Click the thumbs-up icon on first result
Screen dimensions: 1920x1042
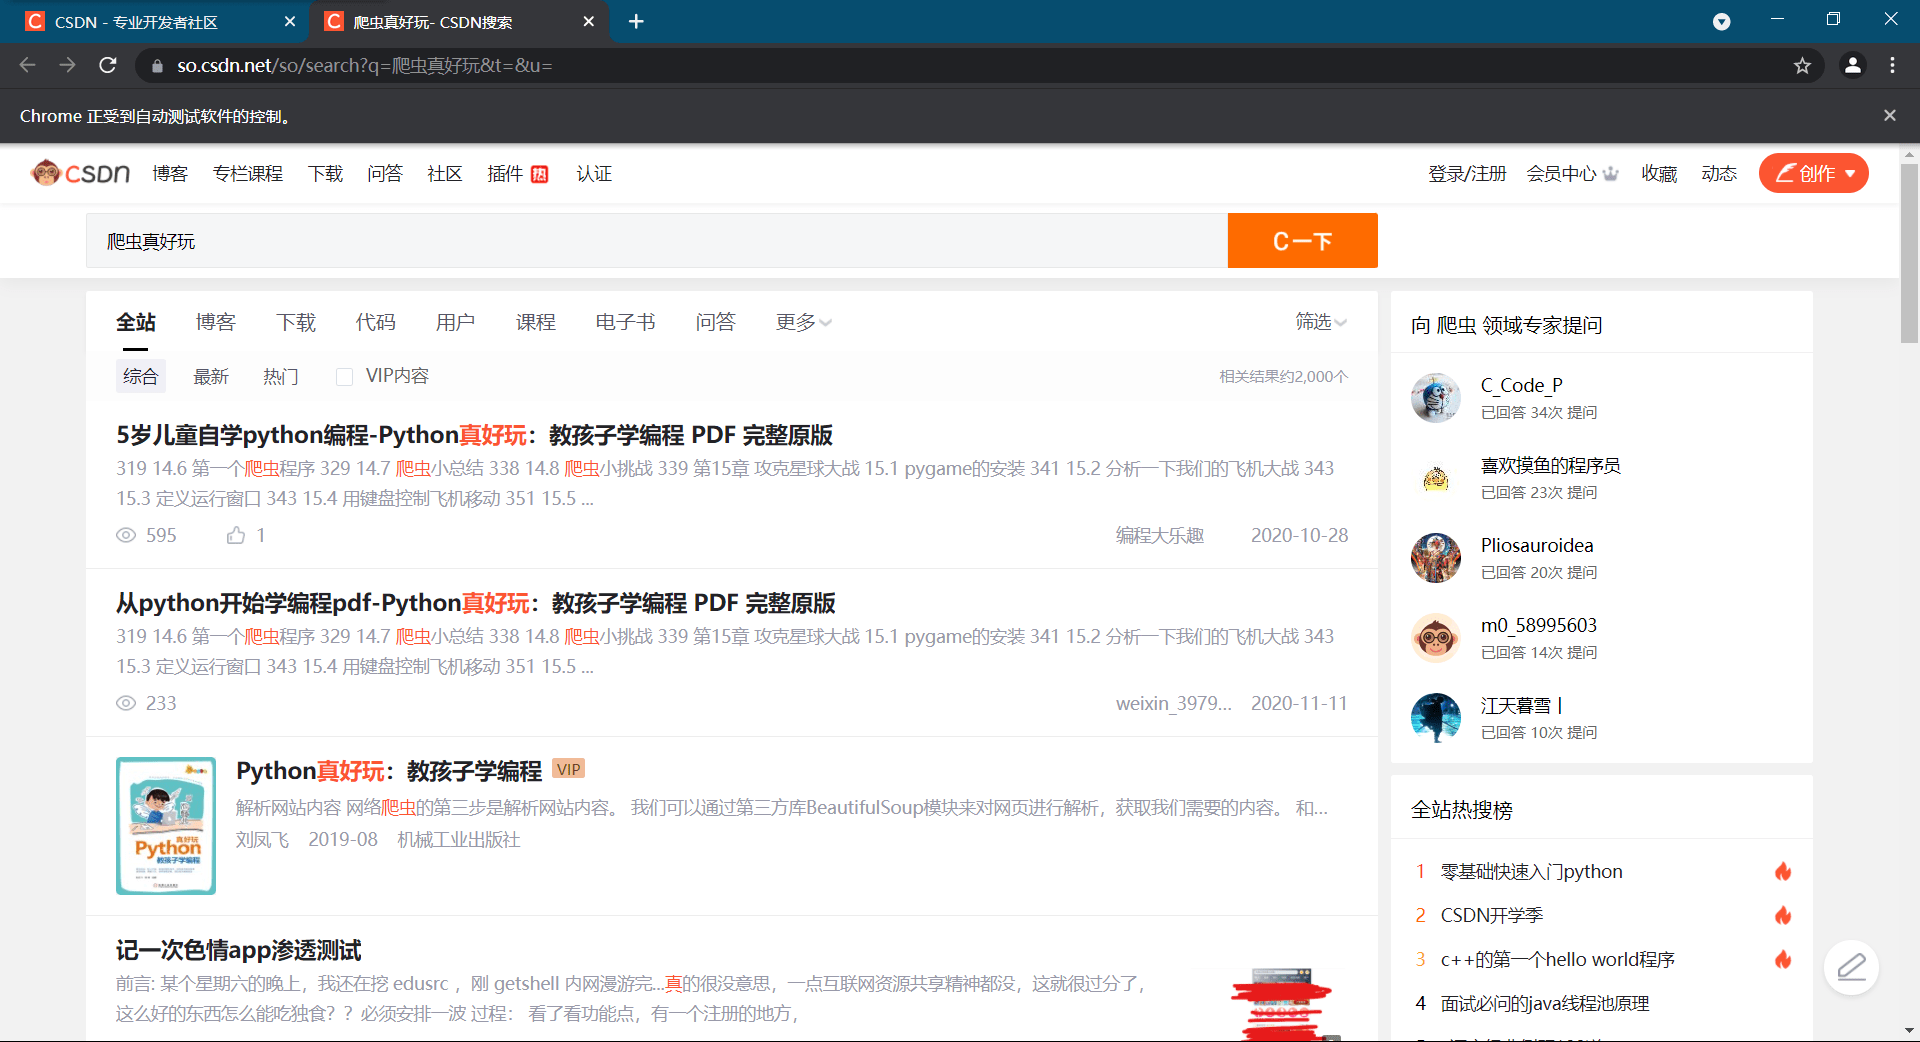tap(236, 535)
